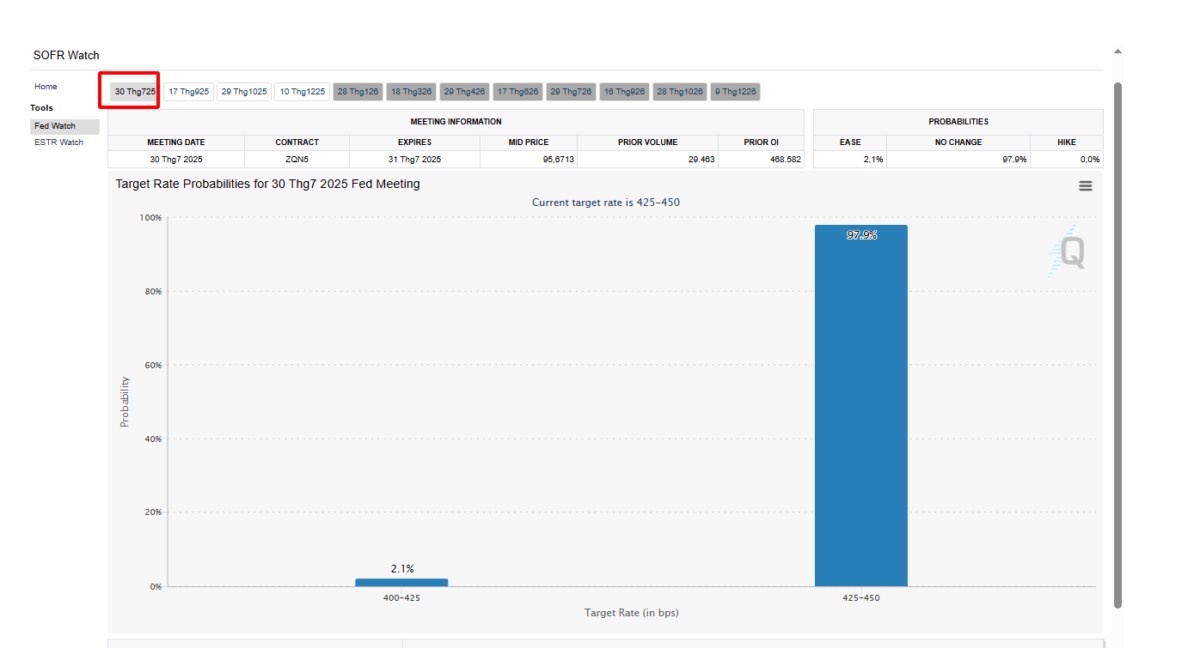Open ESTR Watch tool in sidebar
1200x648 pixels.
click(x=59, y=142)
